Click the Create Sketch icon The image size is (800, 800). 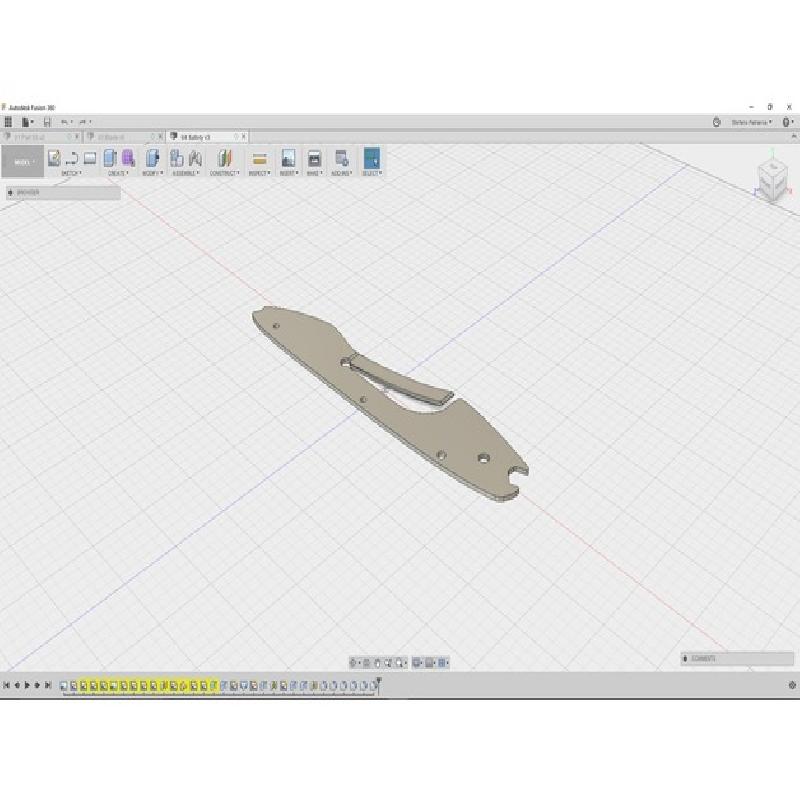(54, 158)
